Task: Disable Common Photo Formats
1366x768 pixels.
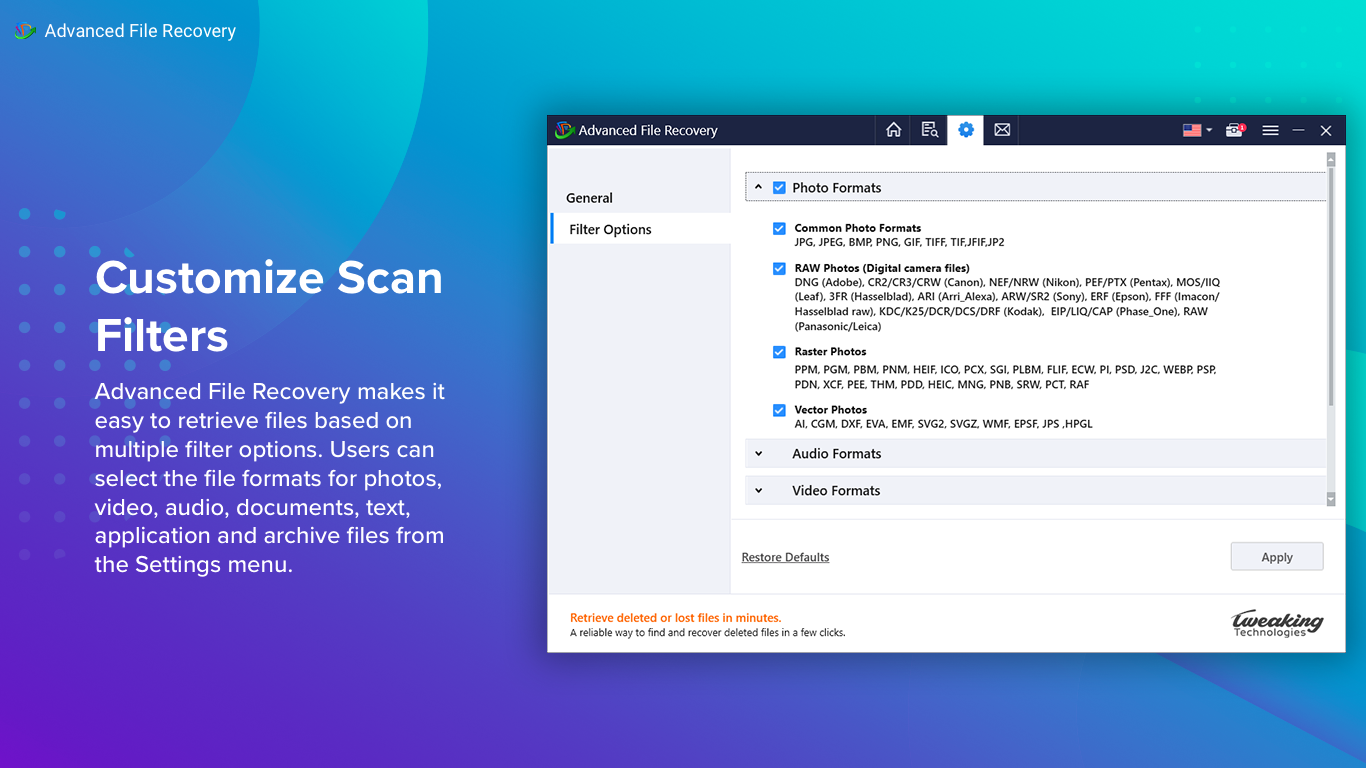Action: tap(779, 228)
